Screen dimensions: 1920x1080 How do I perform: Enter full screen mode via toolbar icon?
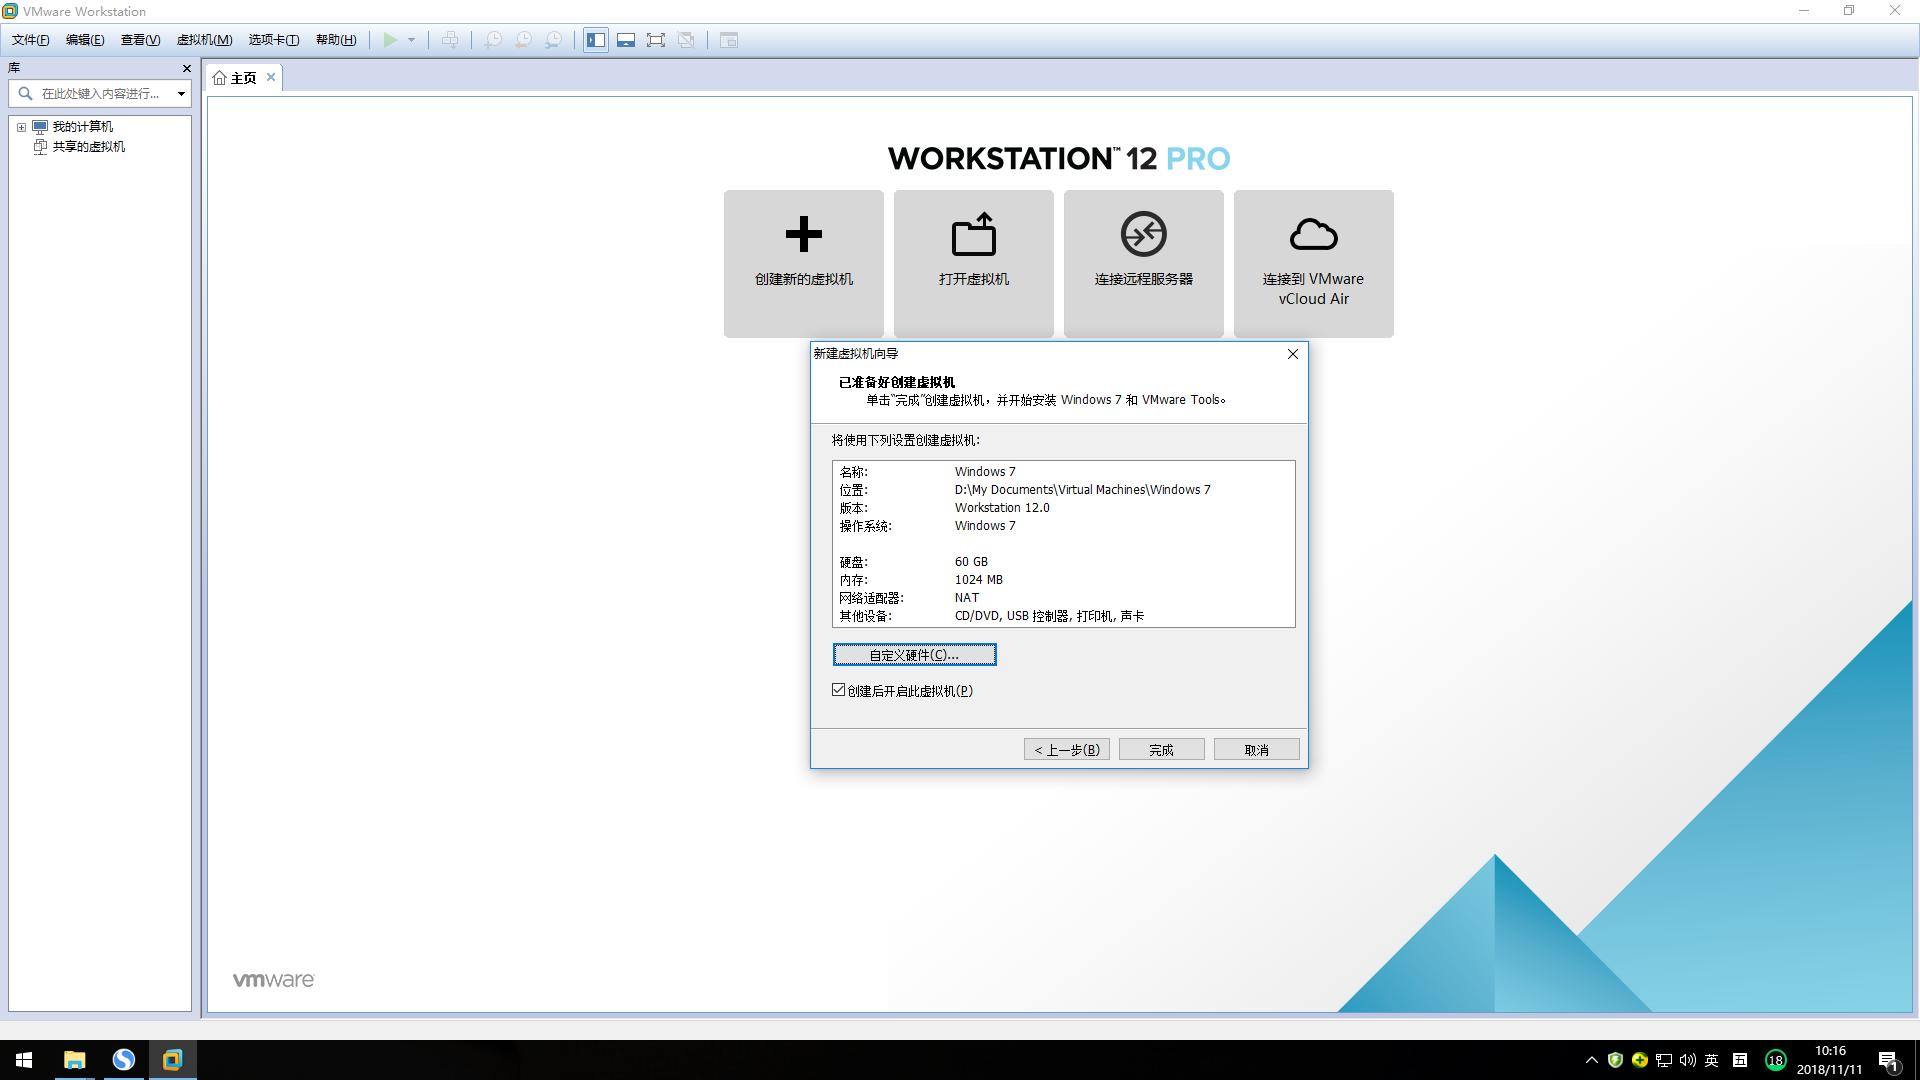pyautogui.click(x=656, y=40)
